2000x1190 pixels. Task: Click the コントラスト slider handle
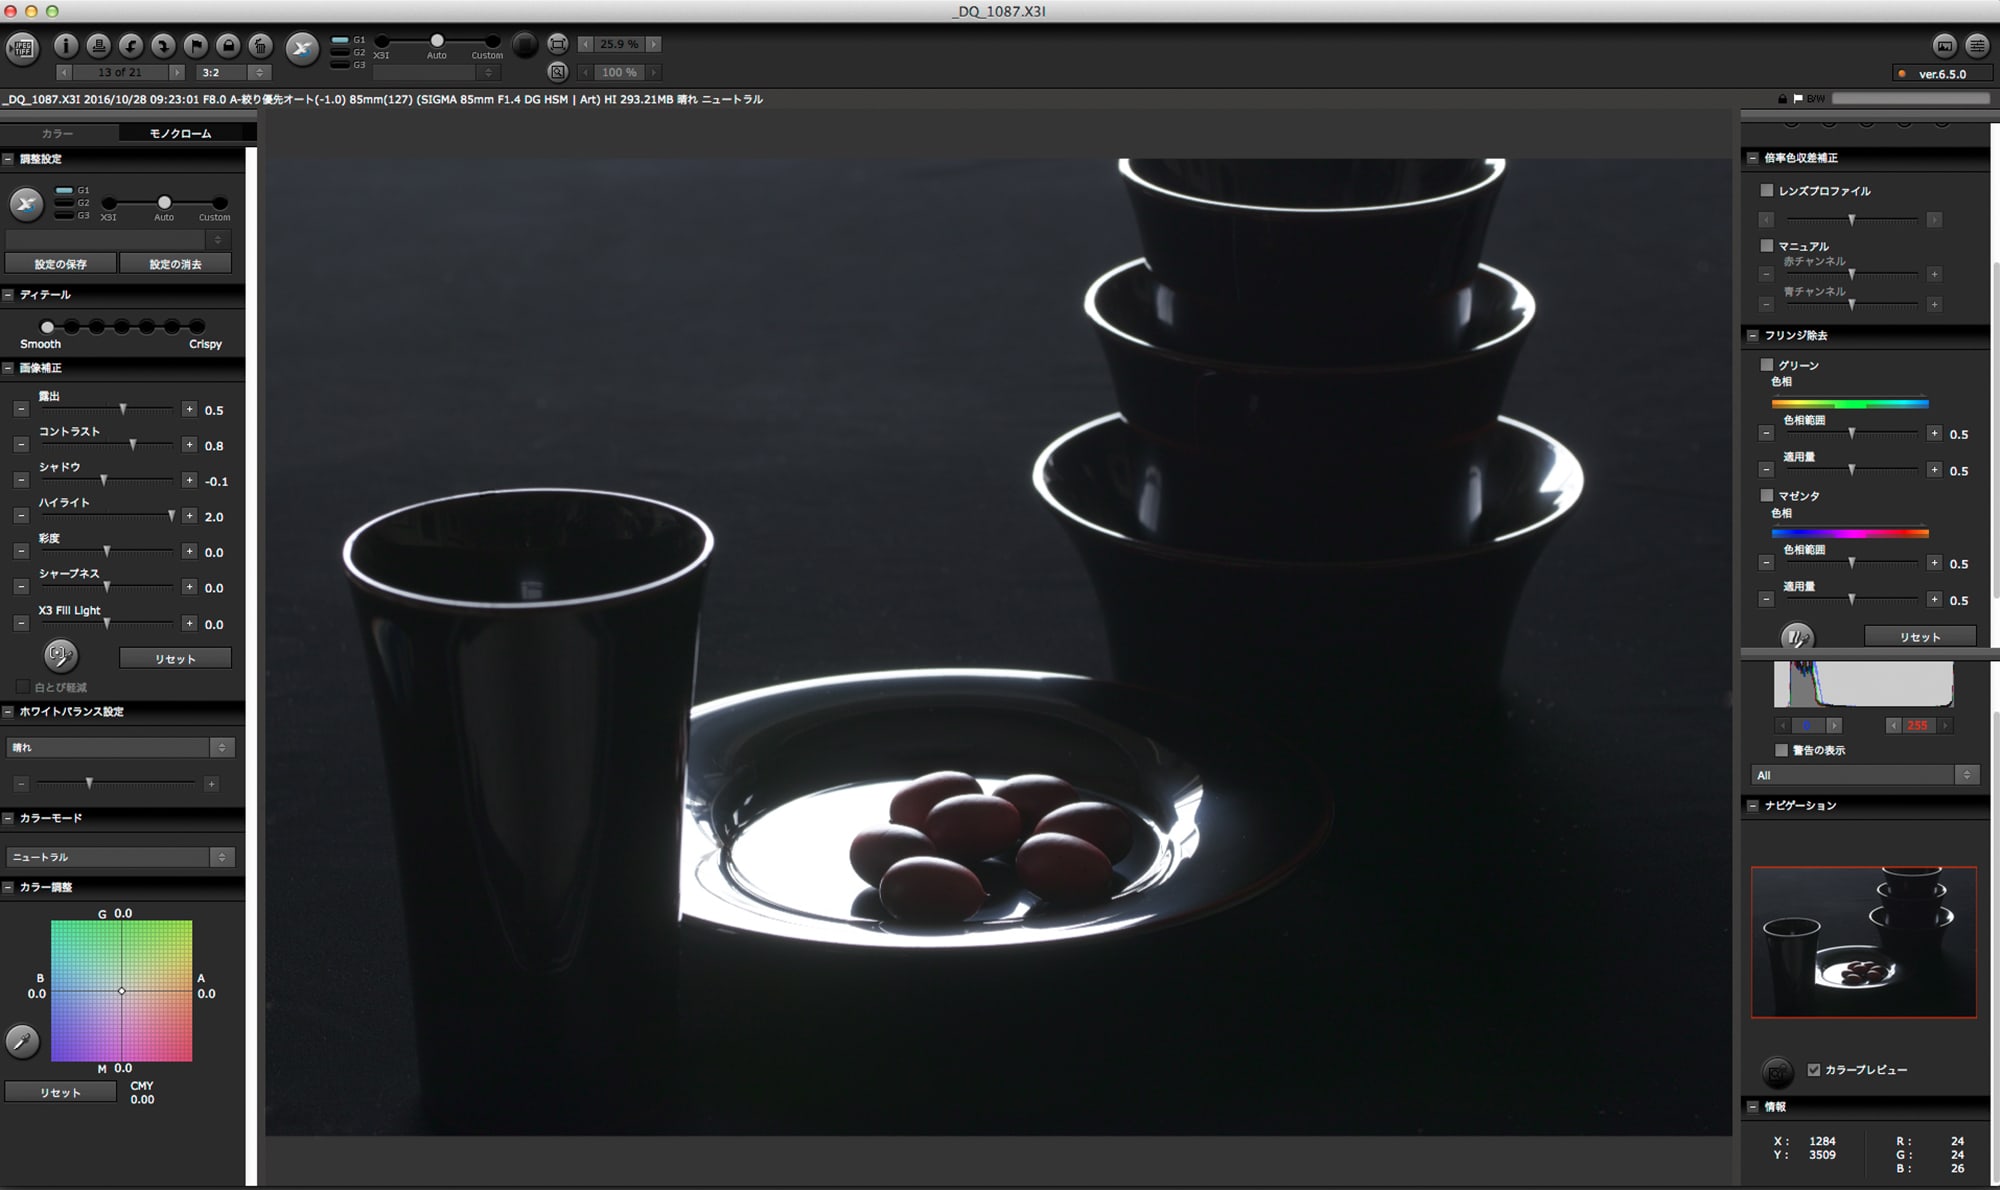pos(133,445)
